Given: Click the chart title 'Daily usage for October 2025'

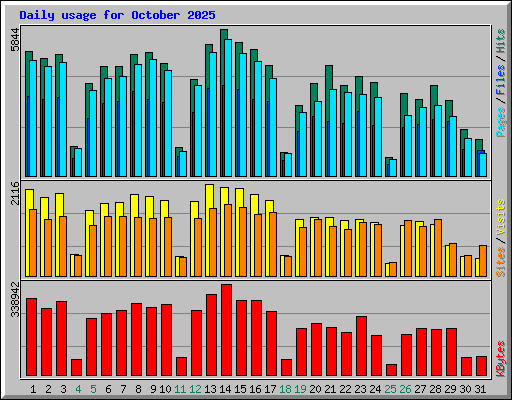Looking at the screenshot, I should [x=117, y=15].
